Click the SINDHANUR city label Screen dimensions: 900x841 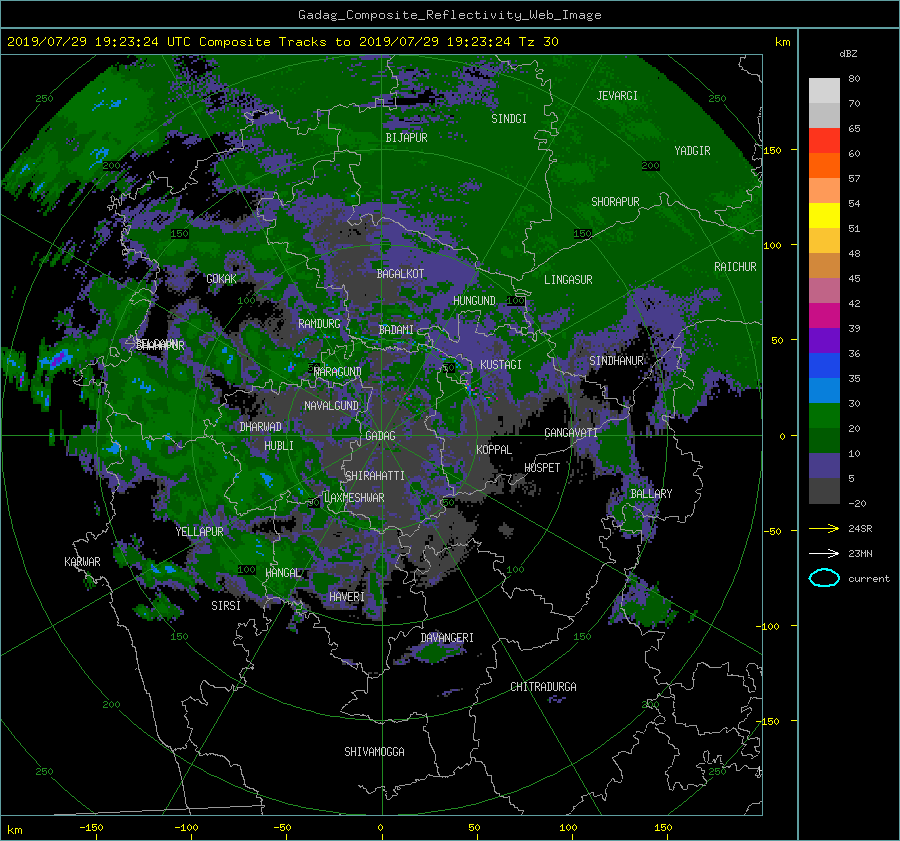point(616,361)
